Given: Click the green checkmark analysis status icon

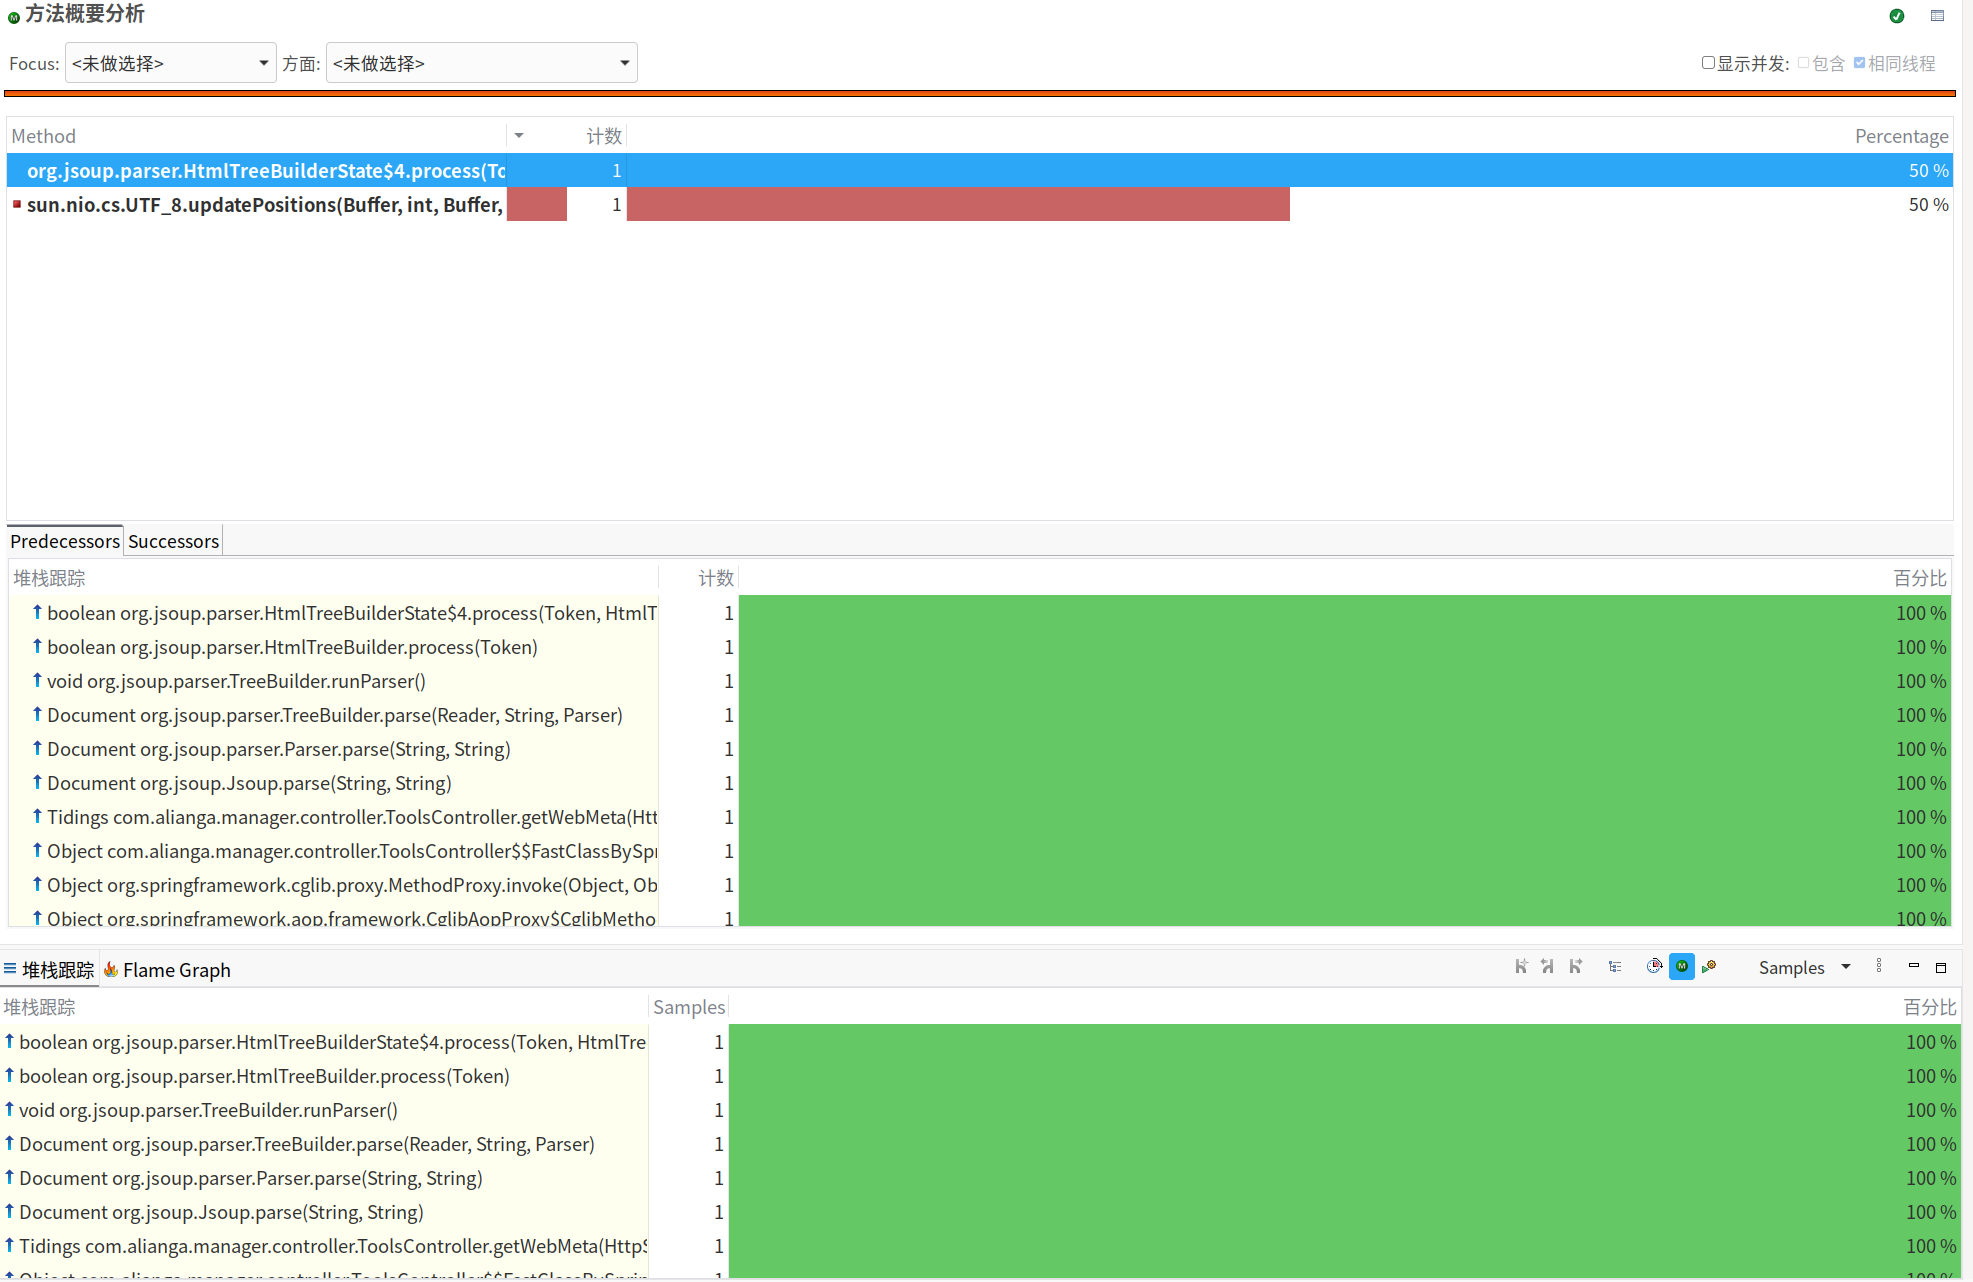Looking at the screenshot, I should click(1897, 16).
